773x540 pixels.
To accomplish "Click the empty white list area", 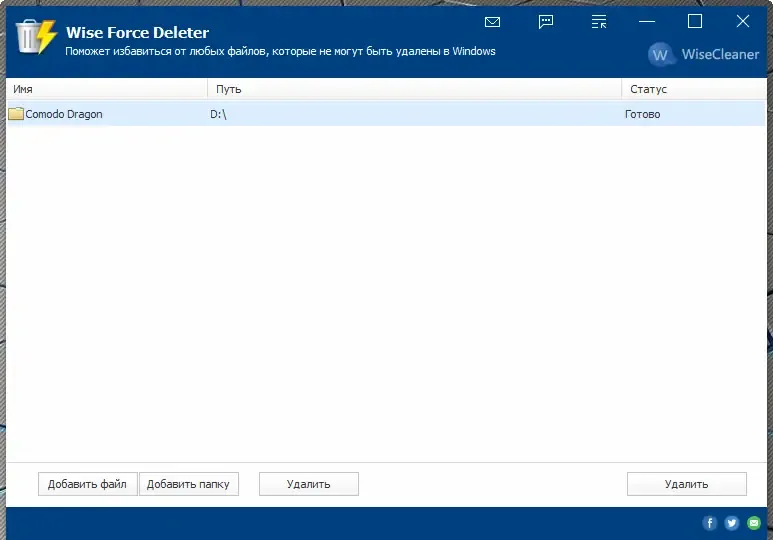I will (386, 293).
